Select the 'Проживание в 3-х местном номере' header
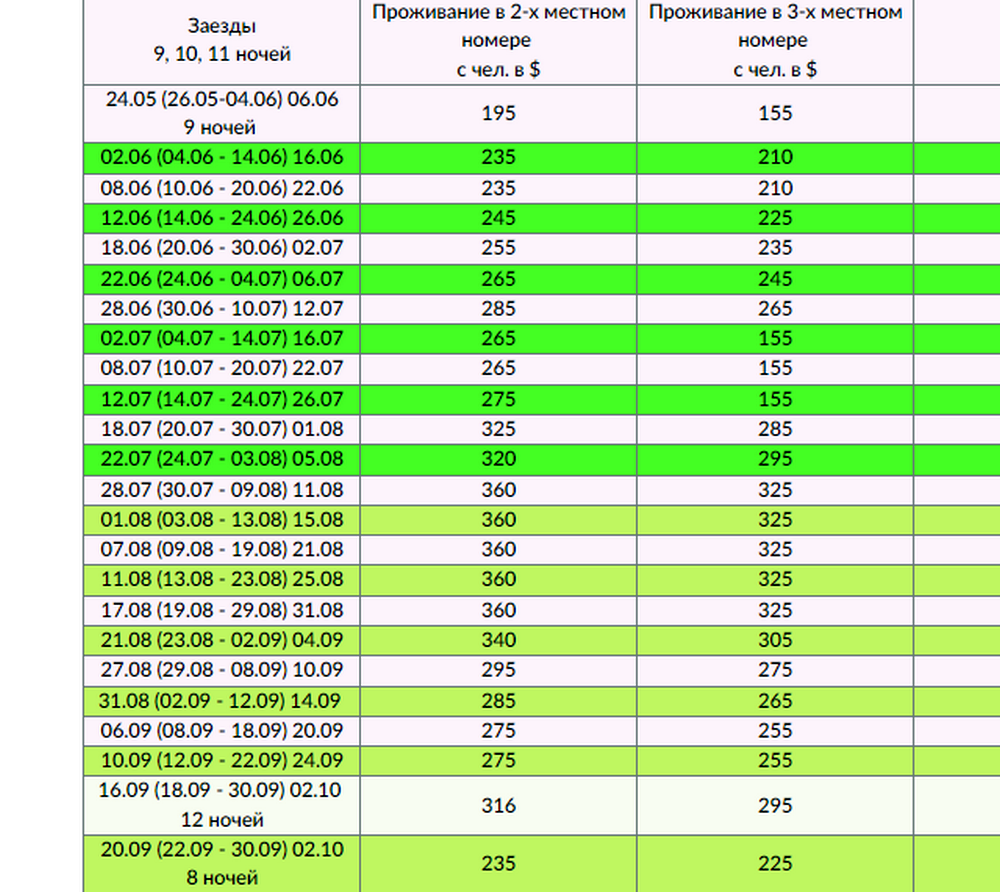This screenshot has height=892, width=1000. [x=775, y=40]
